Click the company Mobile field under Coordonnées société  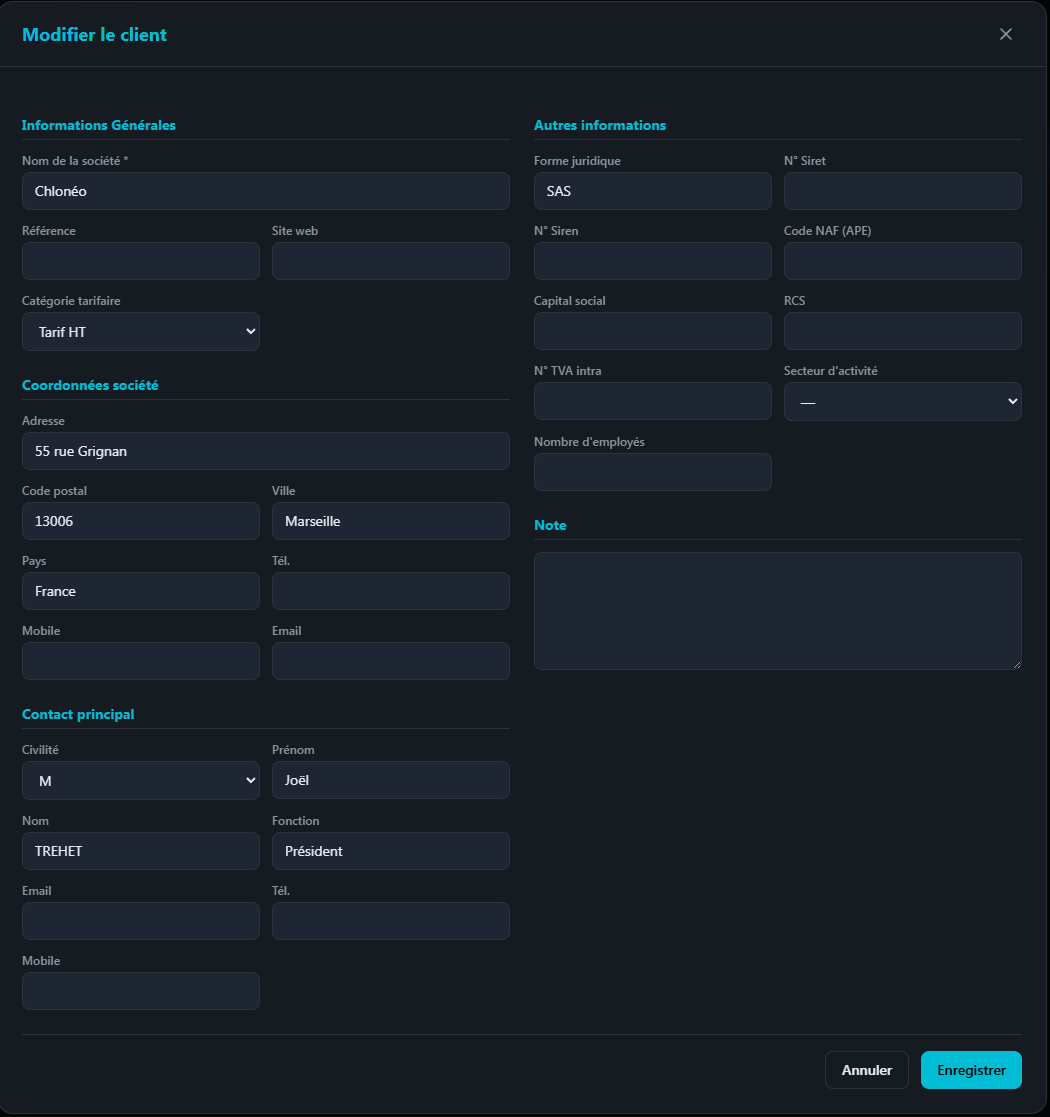coord(141,660)
